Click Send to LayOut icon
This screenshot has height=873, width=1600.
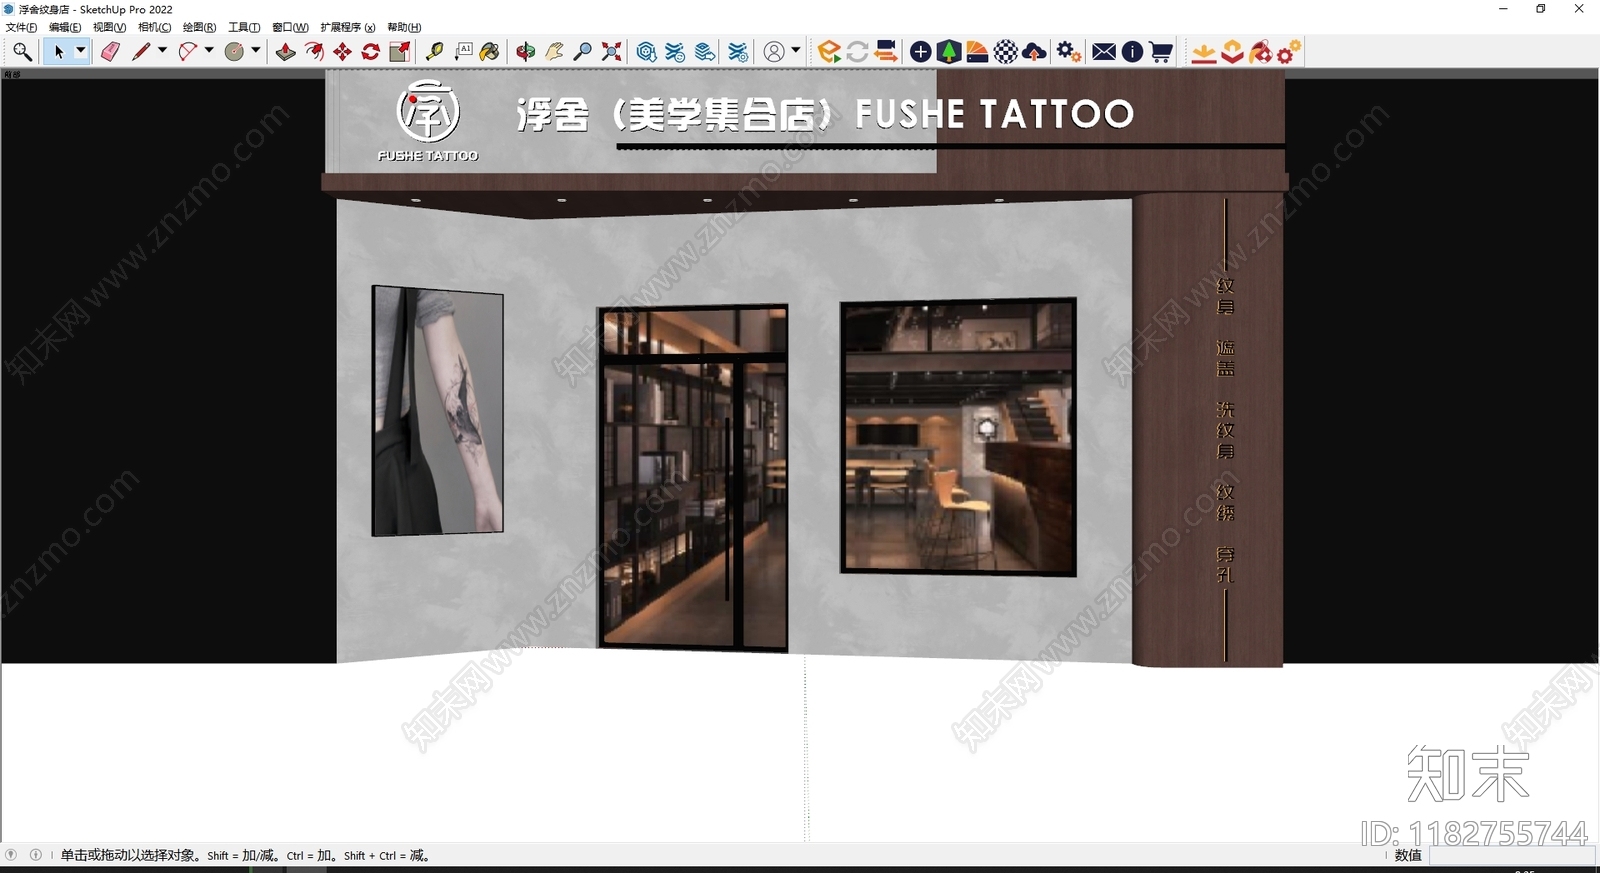coord(705,52)
